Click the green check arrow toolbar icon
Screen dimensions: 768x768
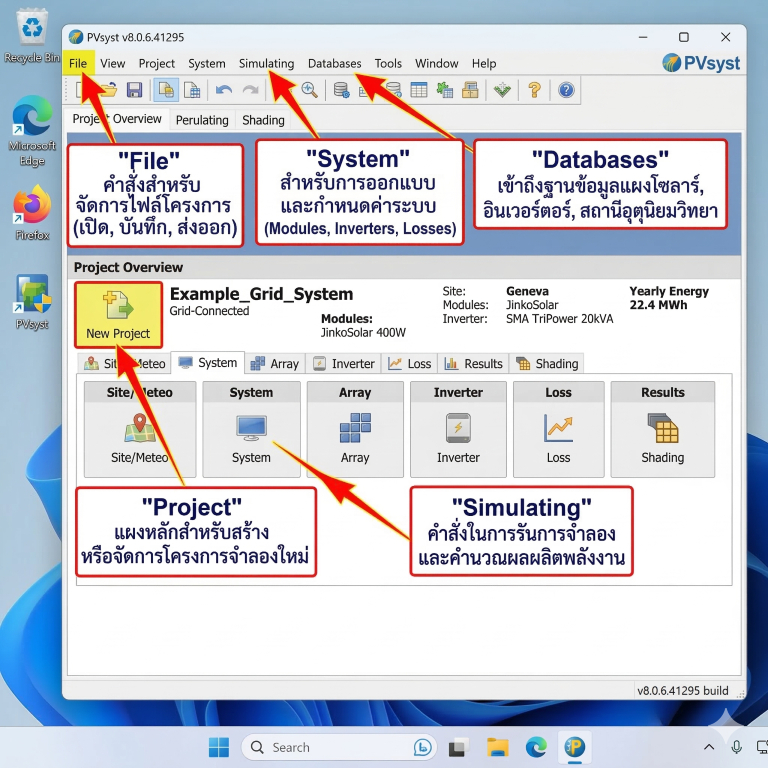(x=502, y=90)
